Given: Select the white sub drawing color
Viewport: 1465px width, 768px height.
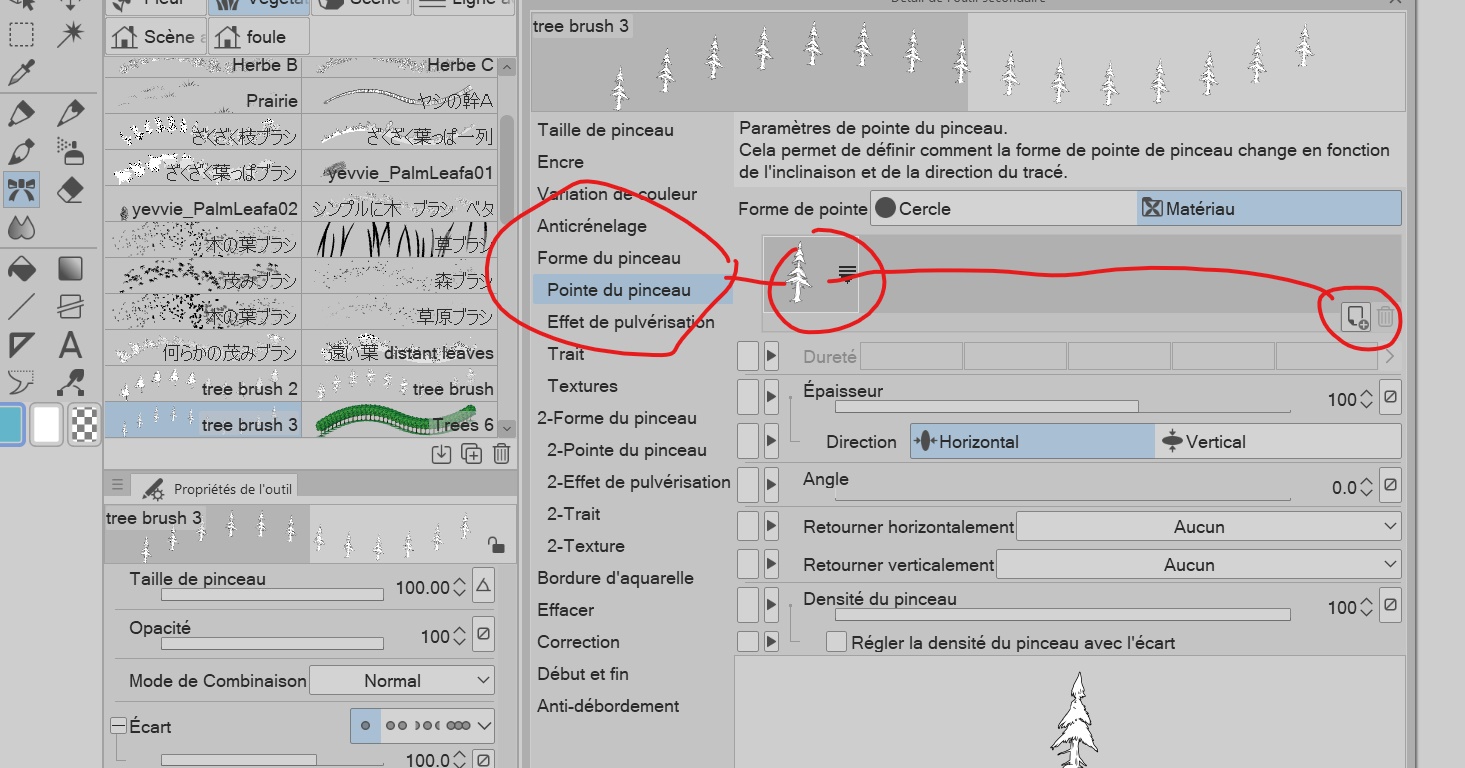Looking at the screenshot, I should (x=47, y=424).
